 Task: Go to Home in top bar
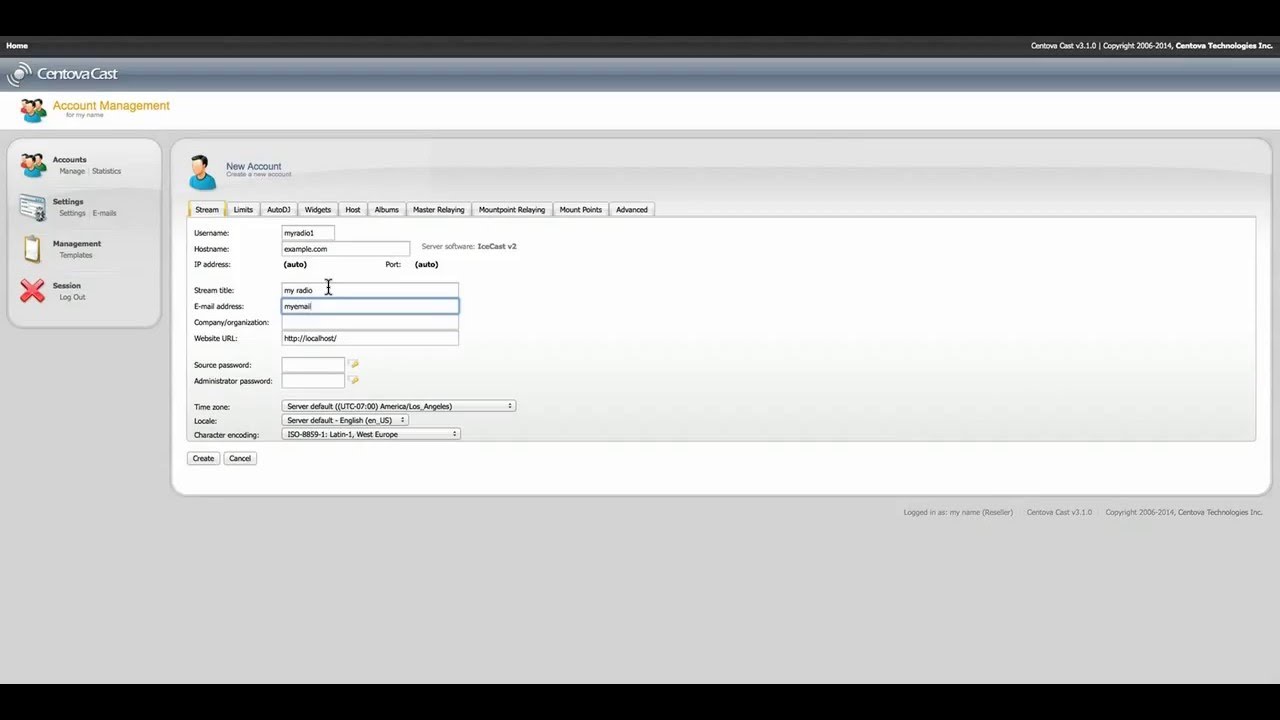[17, 46]
